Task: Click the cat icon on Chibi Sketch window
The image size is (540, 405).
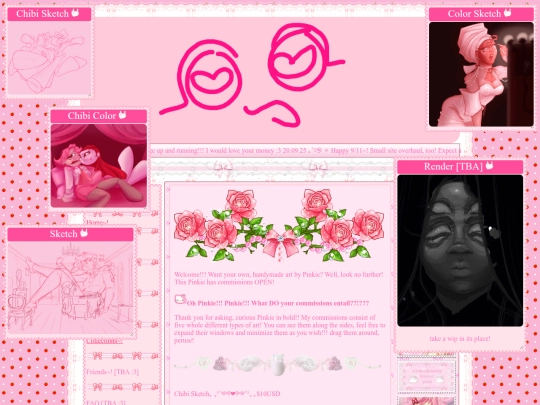Action: 75,13
